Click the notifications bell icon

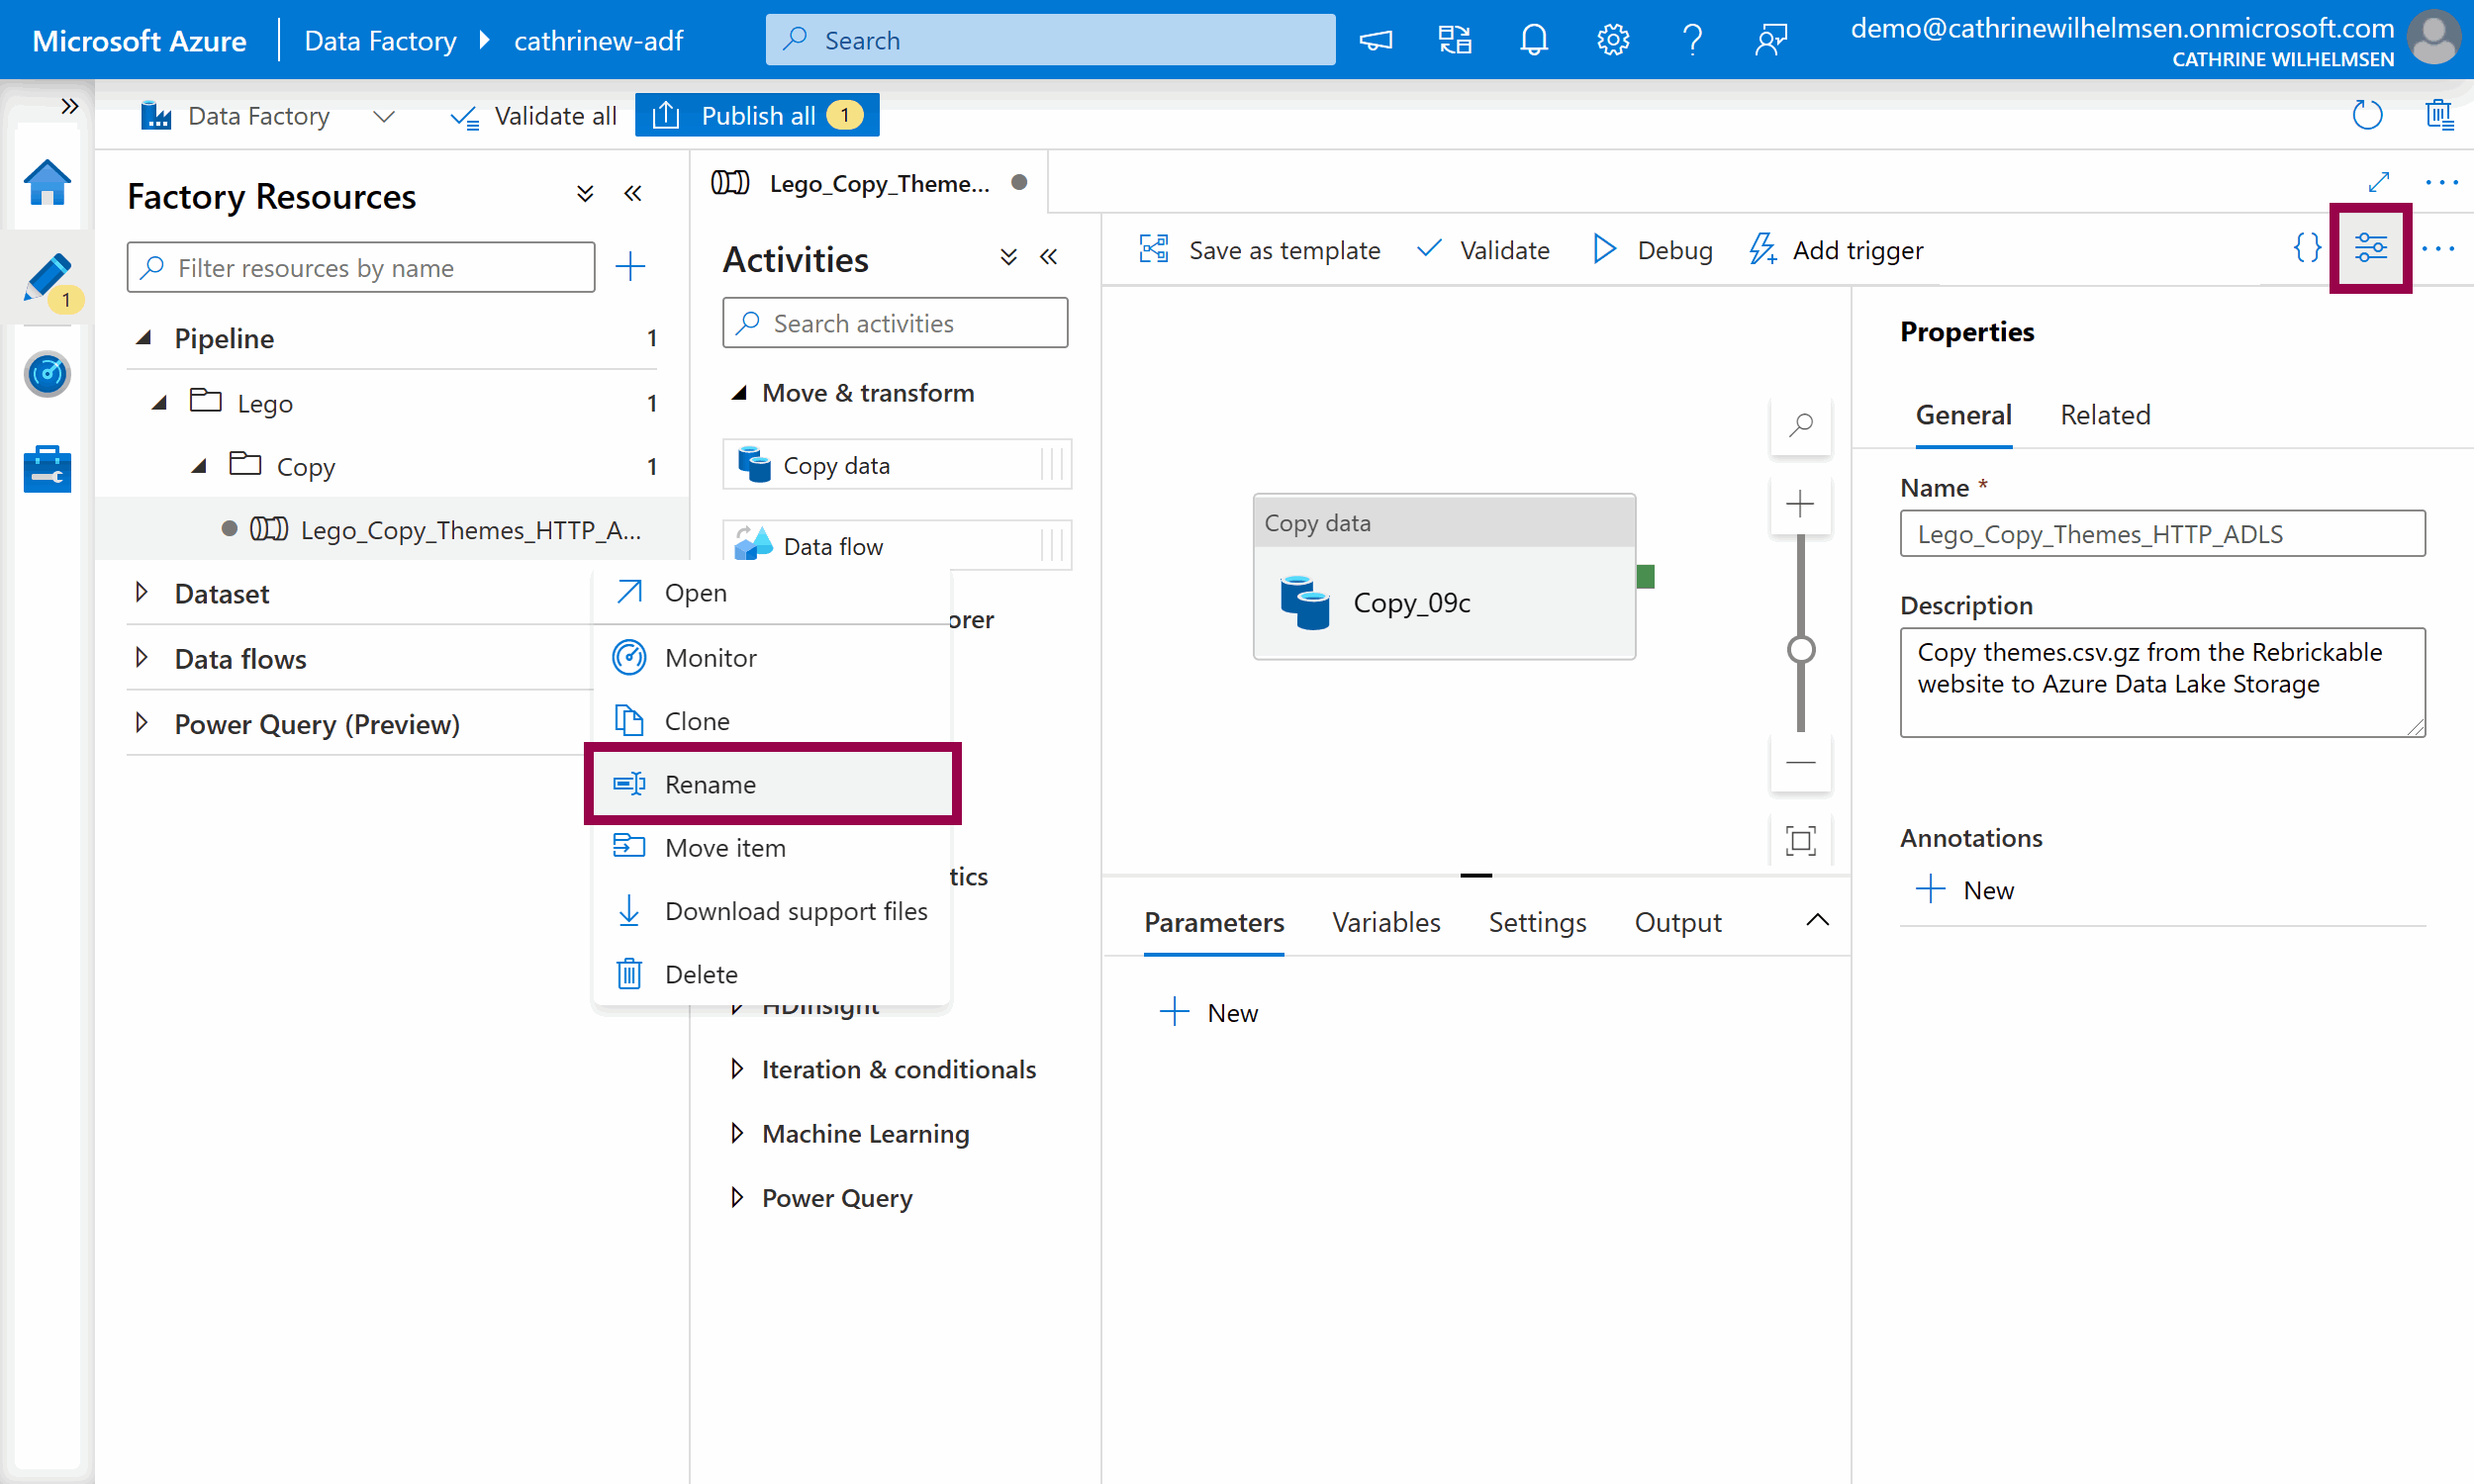(1533, 40)
